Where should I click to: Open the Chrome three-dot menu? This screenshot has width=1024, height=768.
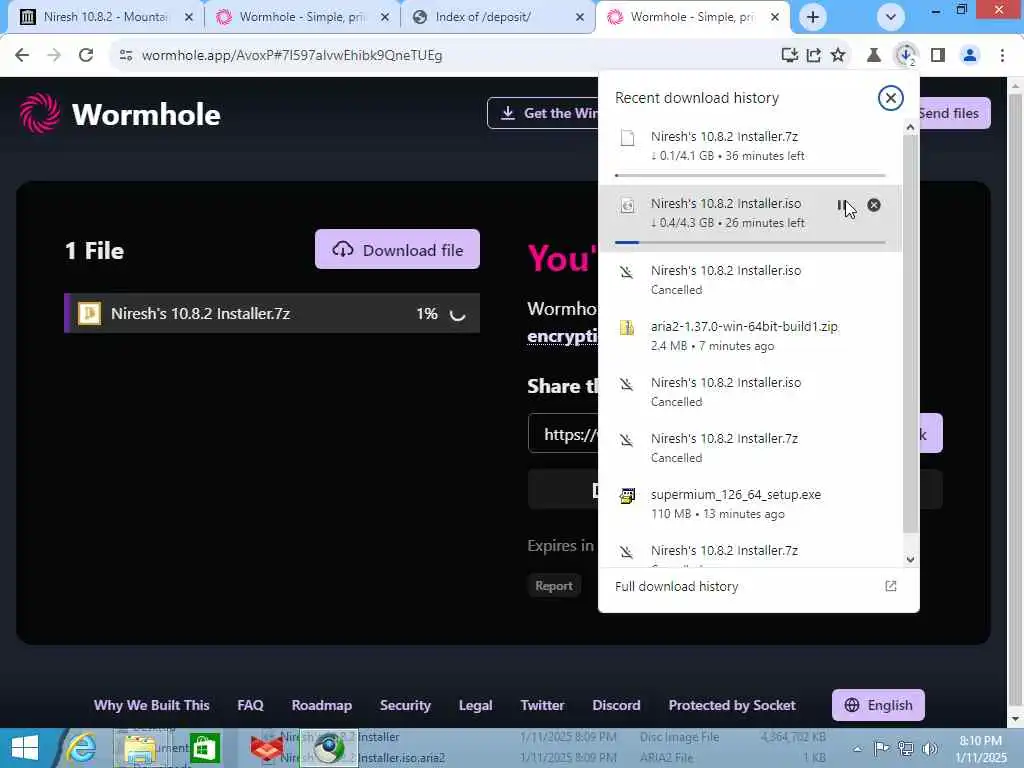pos(1002,56)
